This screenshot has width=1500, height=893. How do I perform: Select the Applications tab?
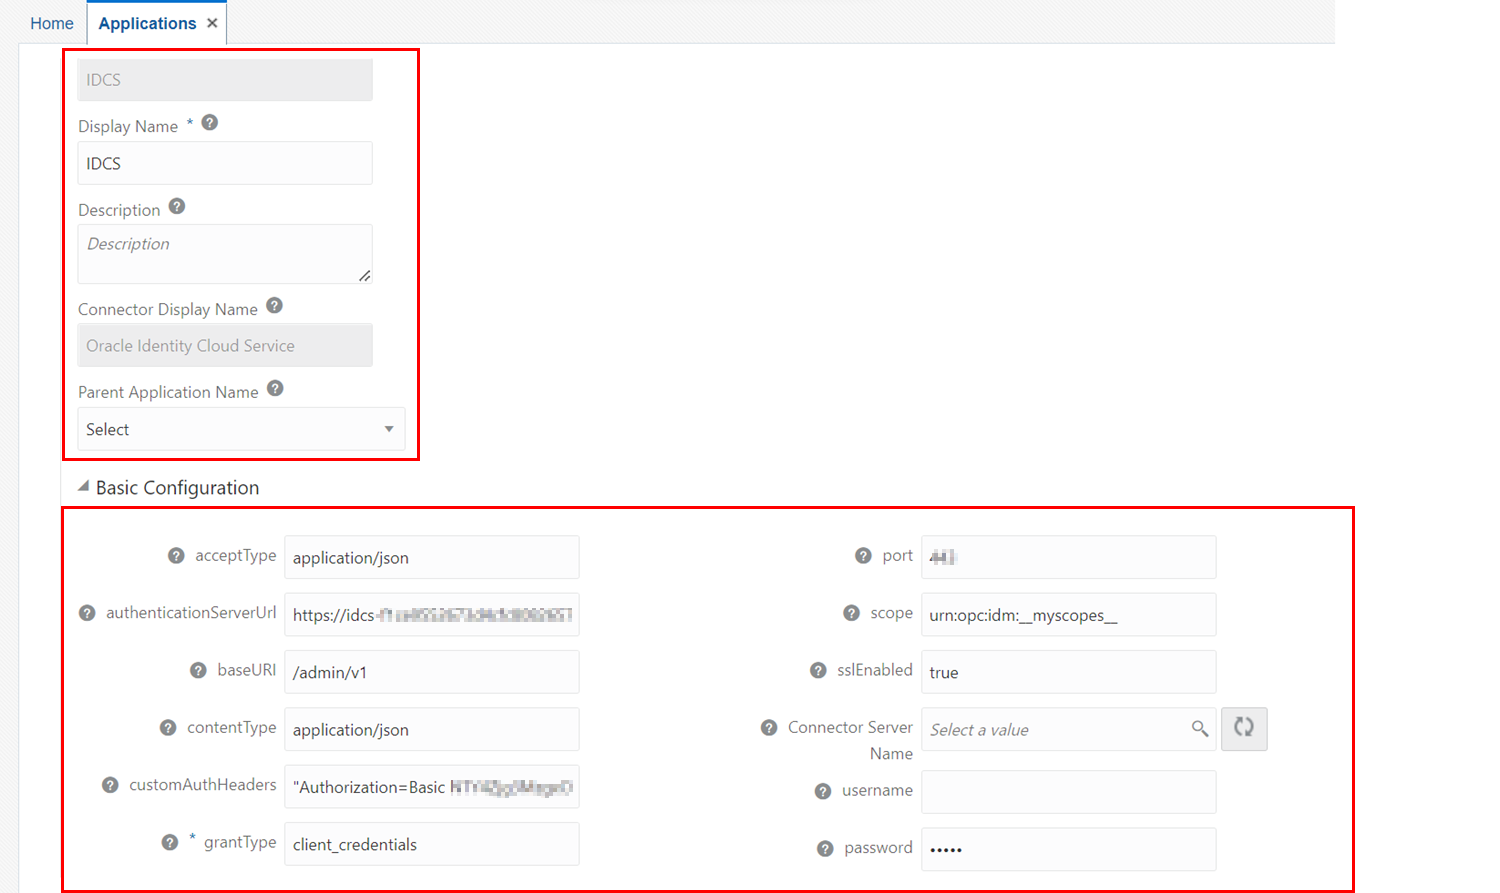(147, 23)
